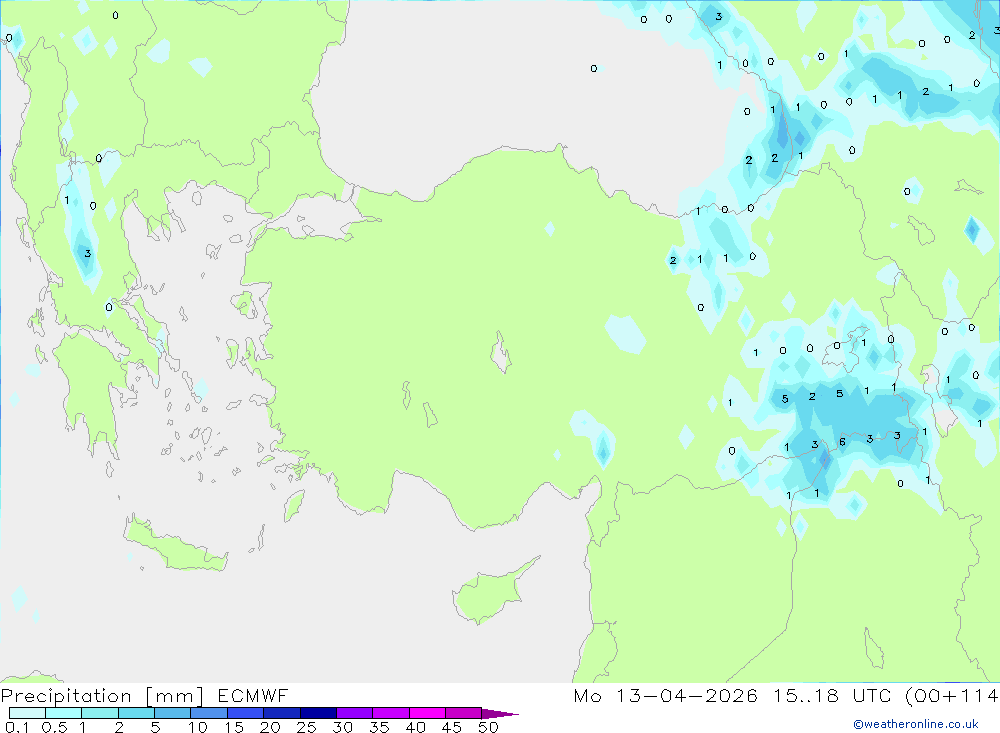Click legend scale label '0.1'
This screenshot has width=1000, height=733.
pos(17,727)
